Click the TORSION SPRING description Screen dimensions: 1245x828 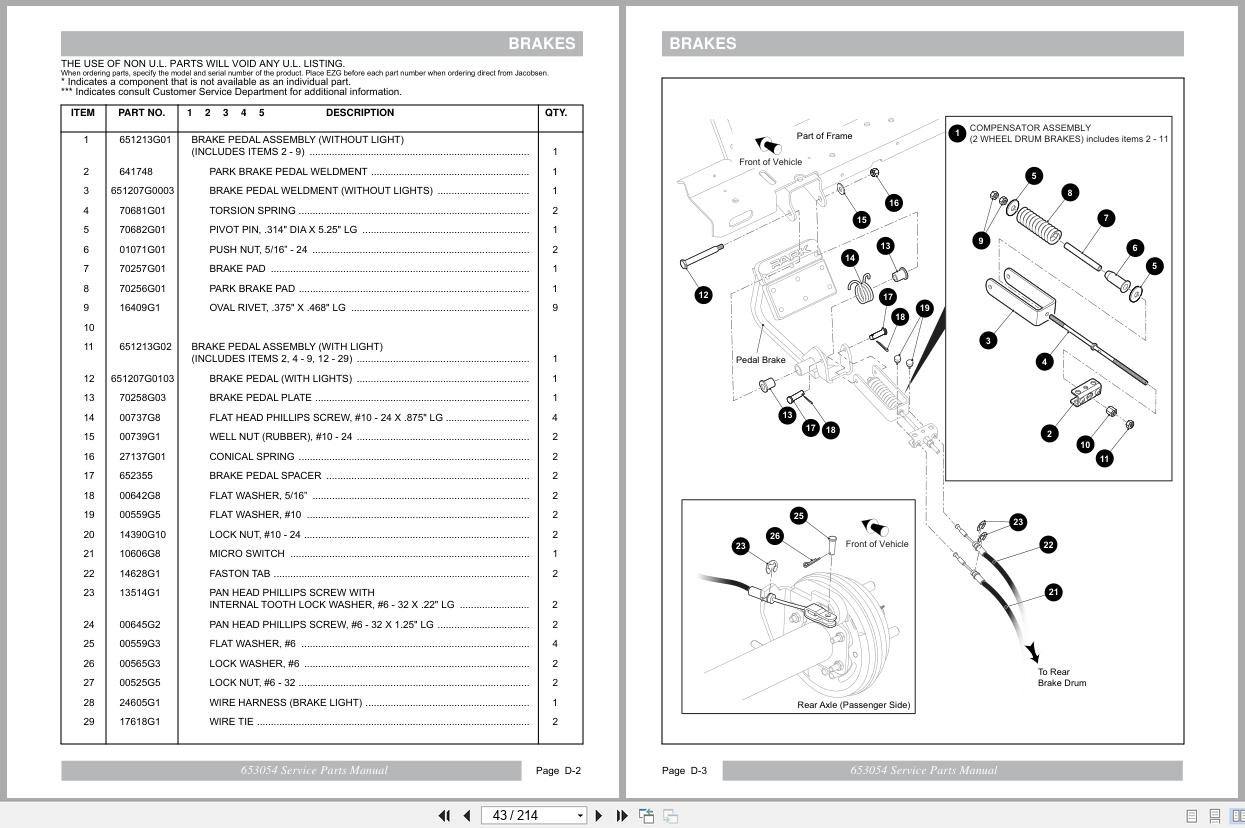pos(252,211)
